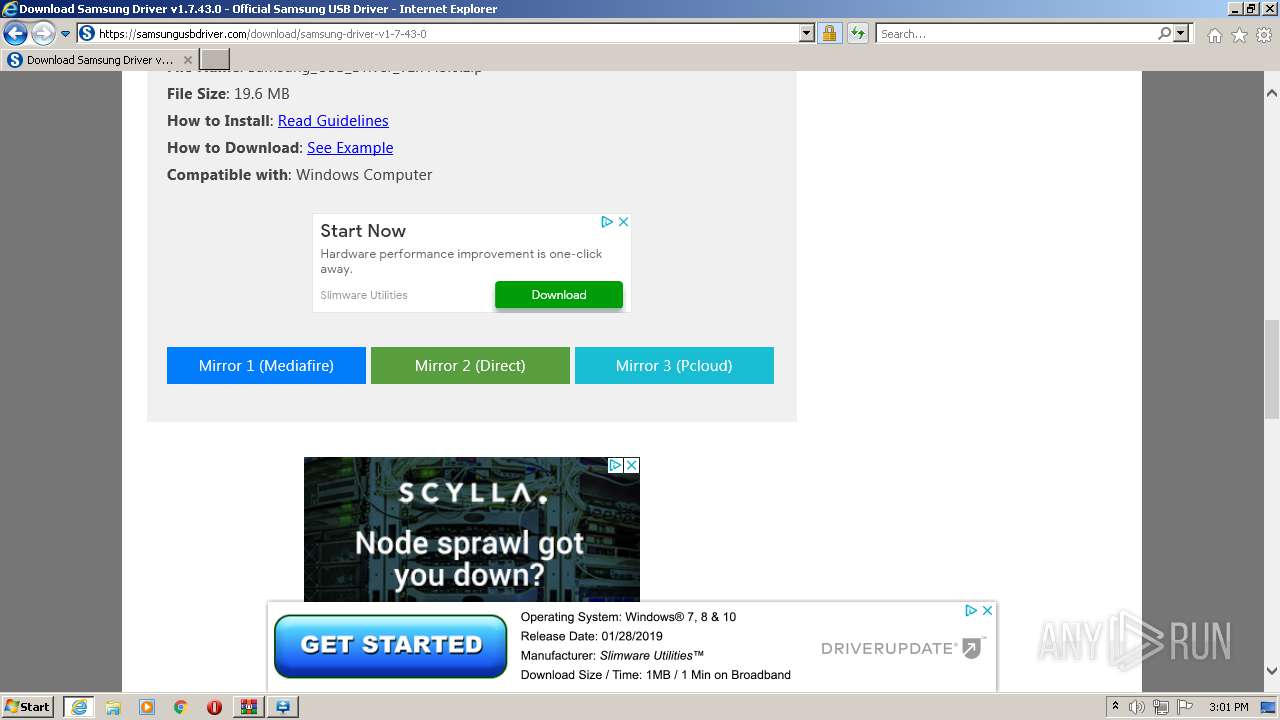This screenshot has width=1280, height=720.
Task: Open a new blank tab
Action: pyautogui.click(x=215, y=60)
